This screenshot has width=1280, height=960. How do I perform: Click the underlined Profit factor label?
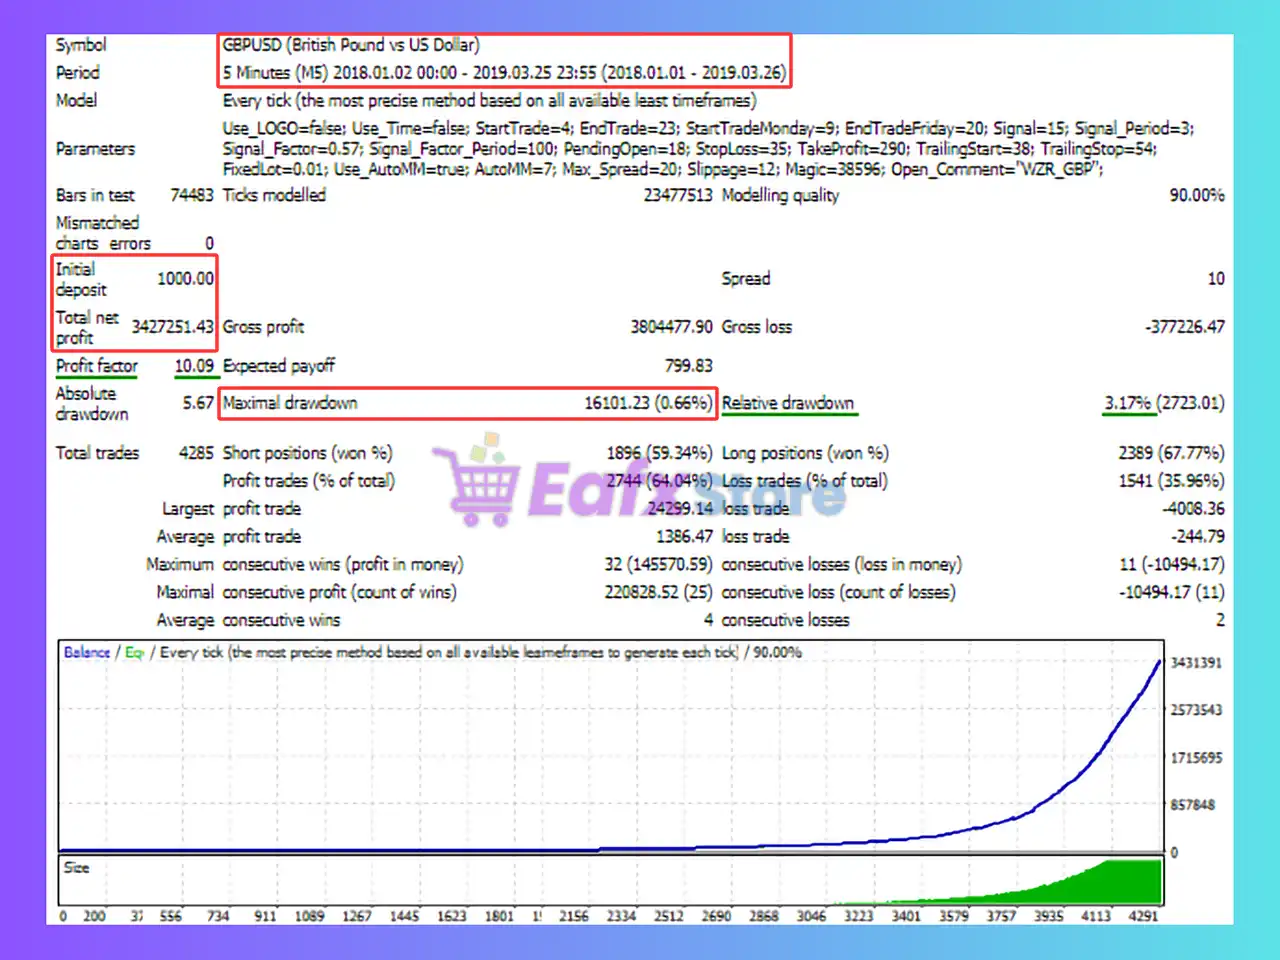point(97,366)
